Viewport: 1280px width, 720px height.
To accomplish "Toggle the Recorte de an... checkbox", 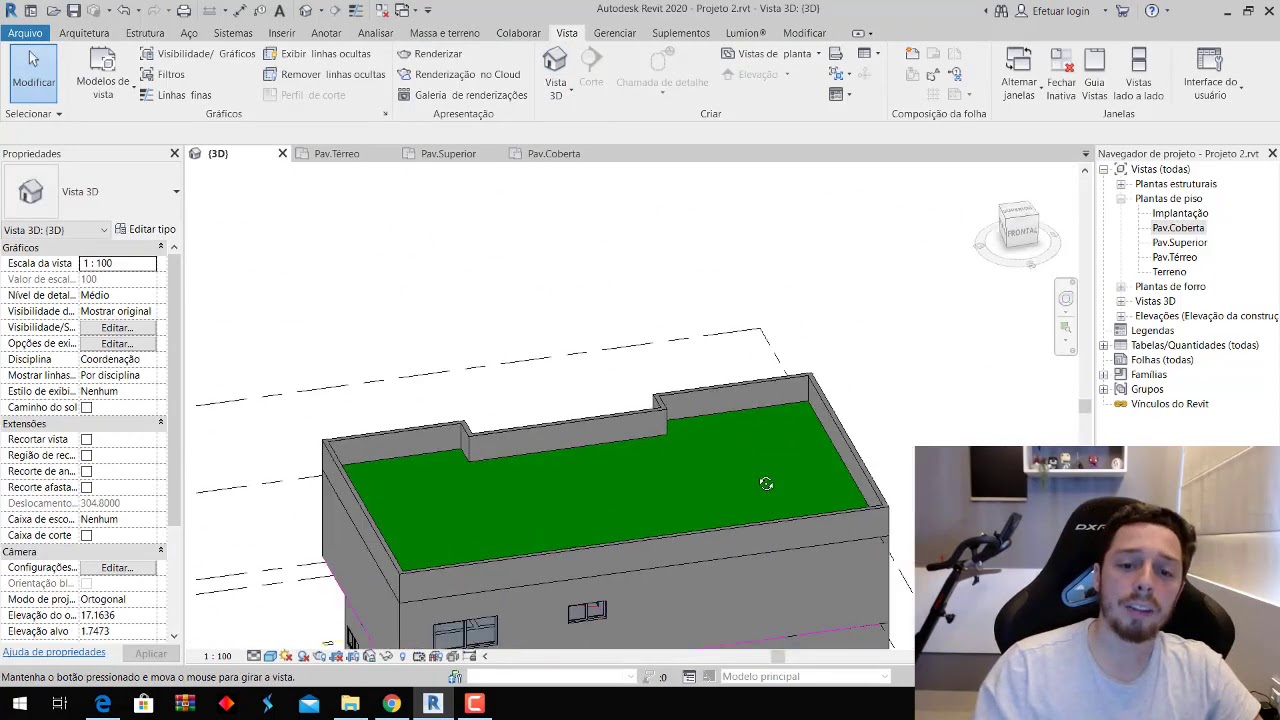I will coord(86,471).
